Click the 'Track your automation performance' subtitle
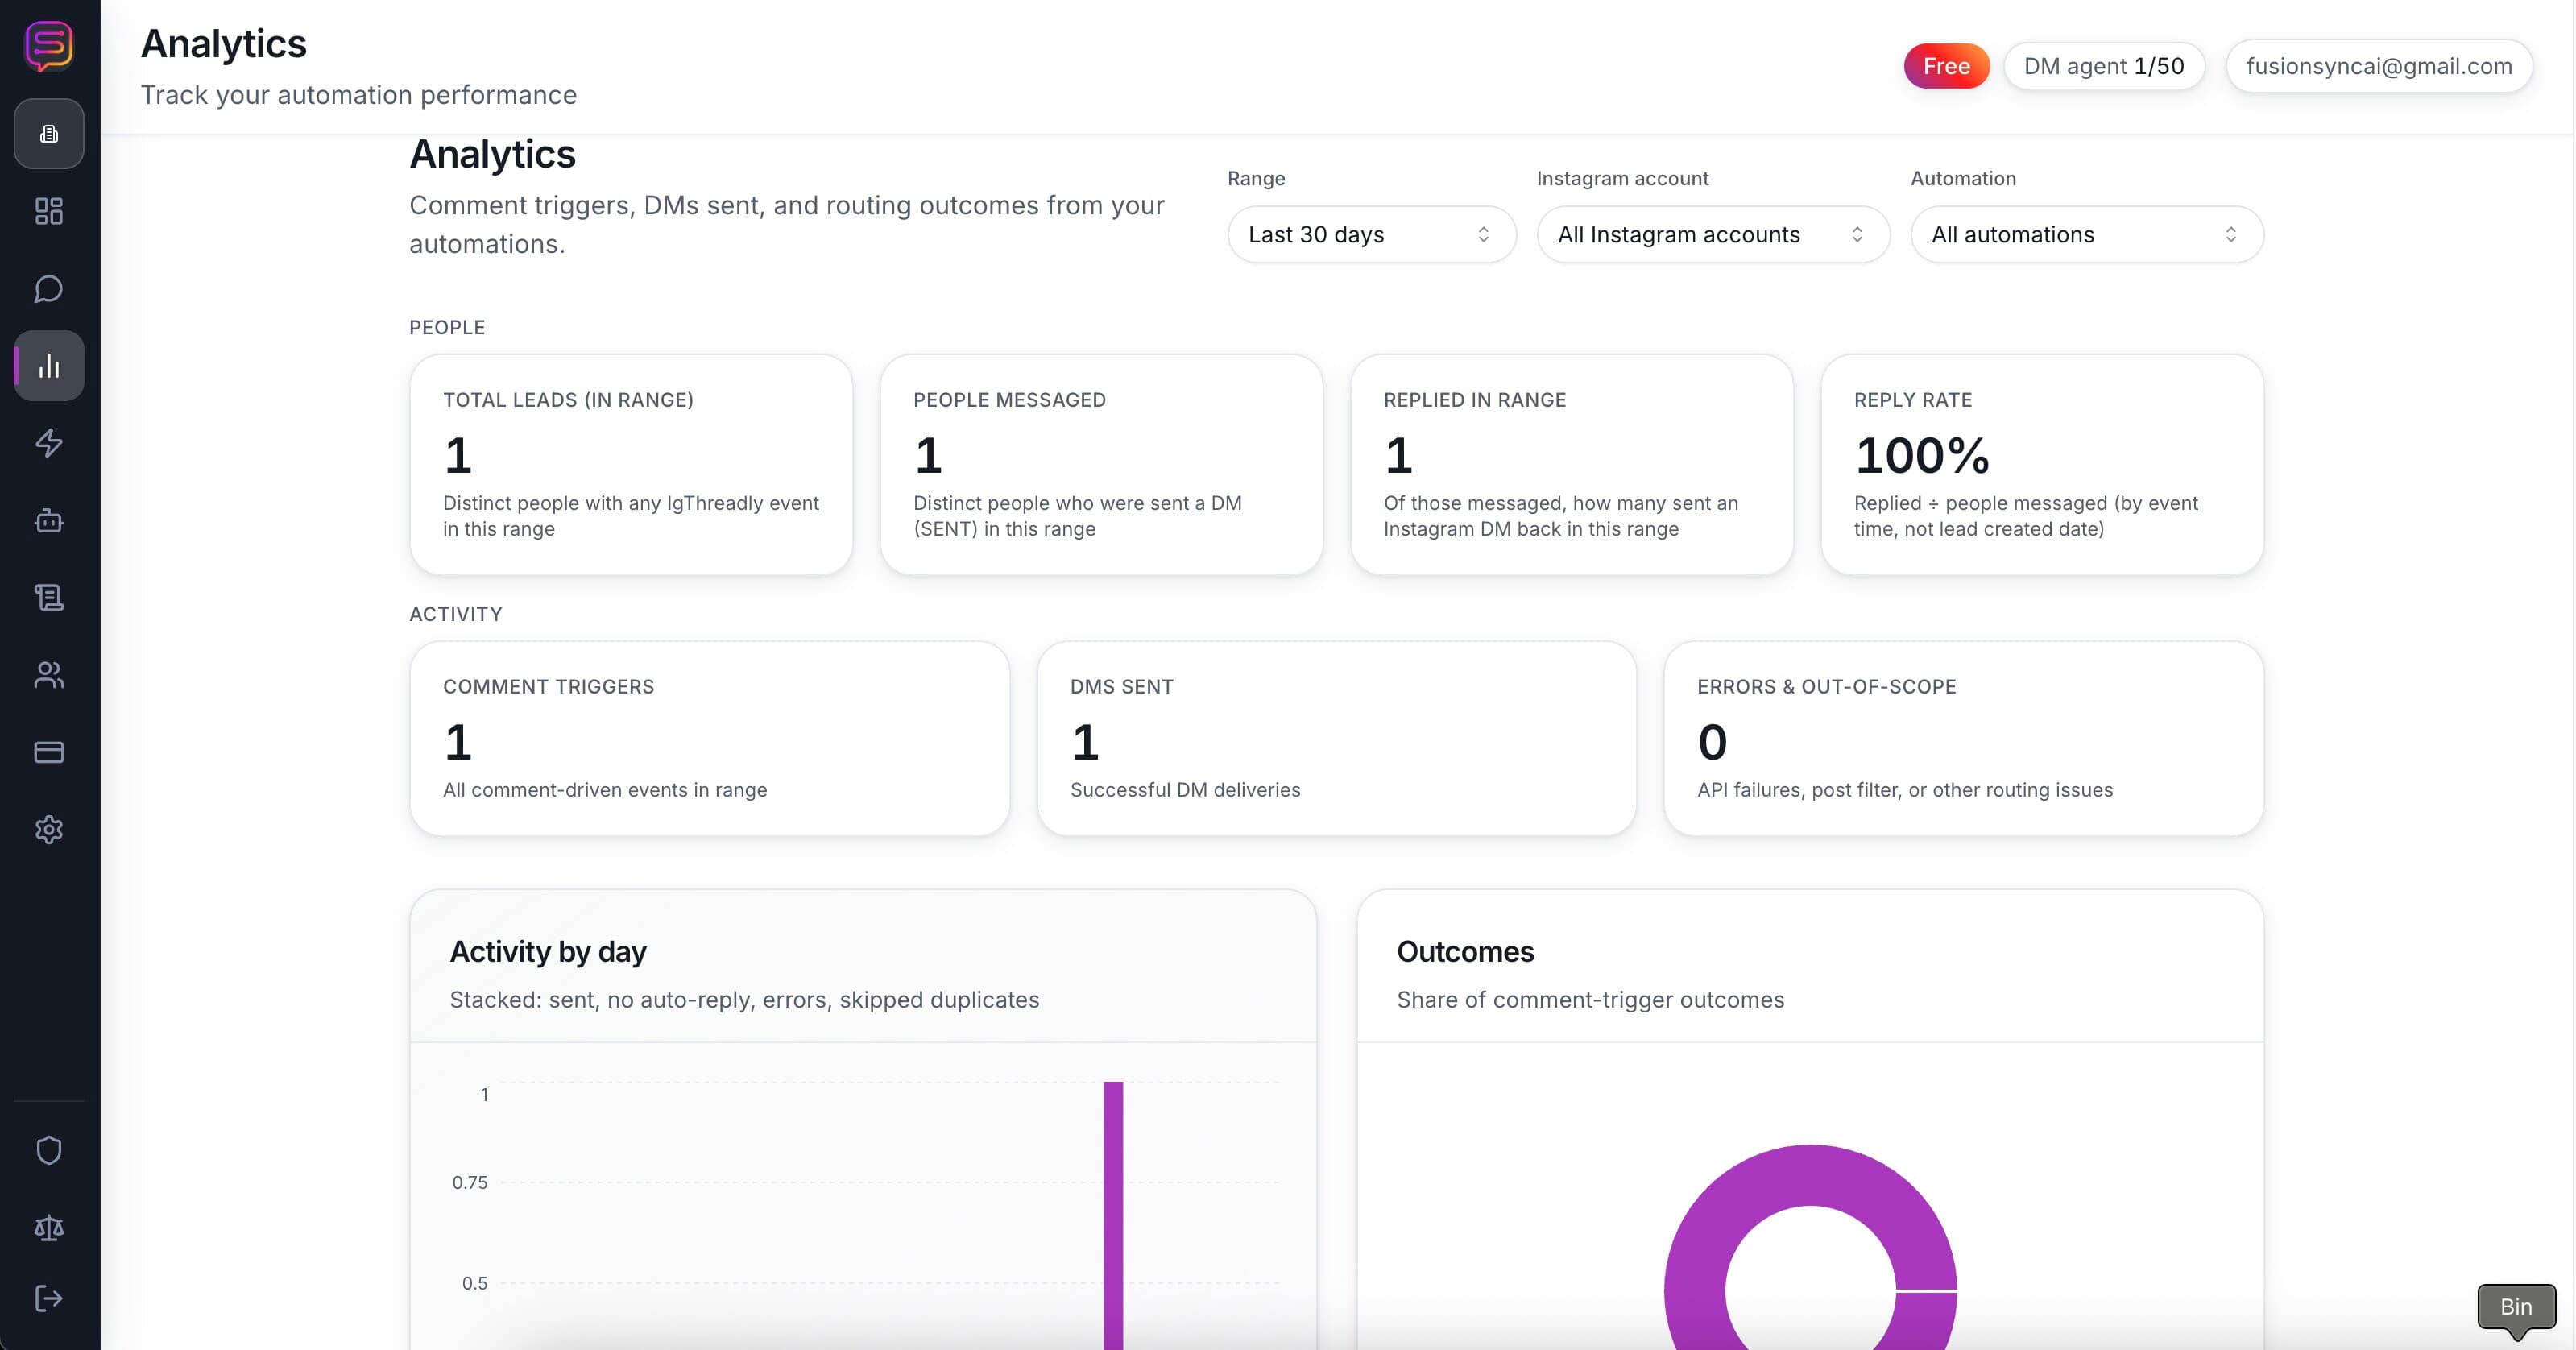2576x1350 pixels. [359, 95]
